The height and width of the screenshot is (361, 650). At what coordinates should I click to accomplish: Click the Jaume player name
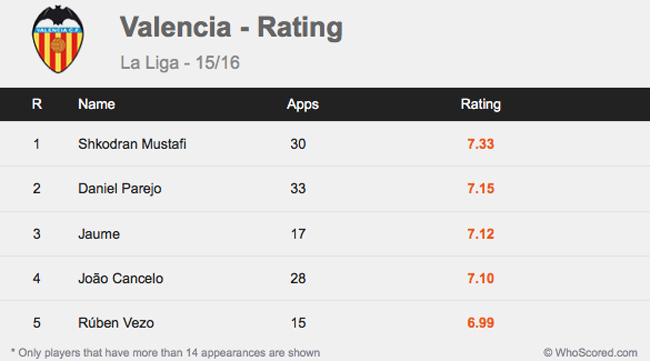point(99,234)
